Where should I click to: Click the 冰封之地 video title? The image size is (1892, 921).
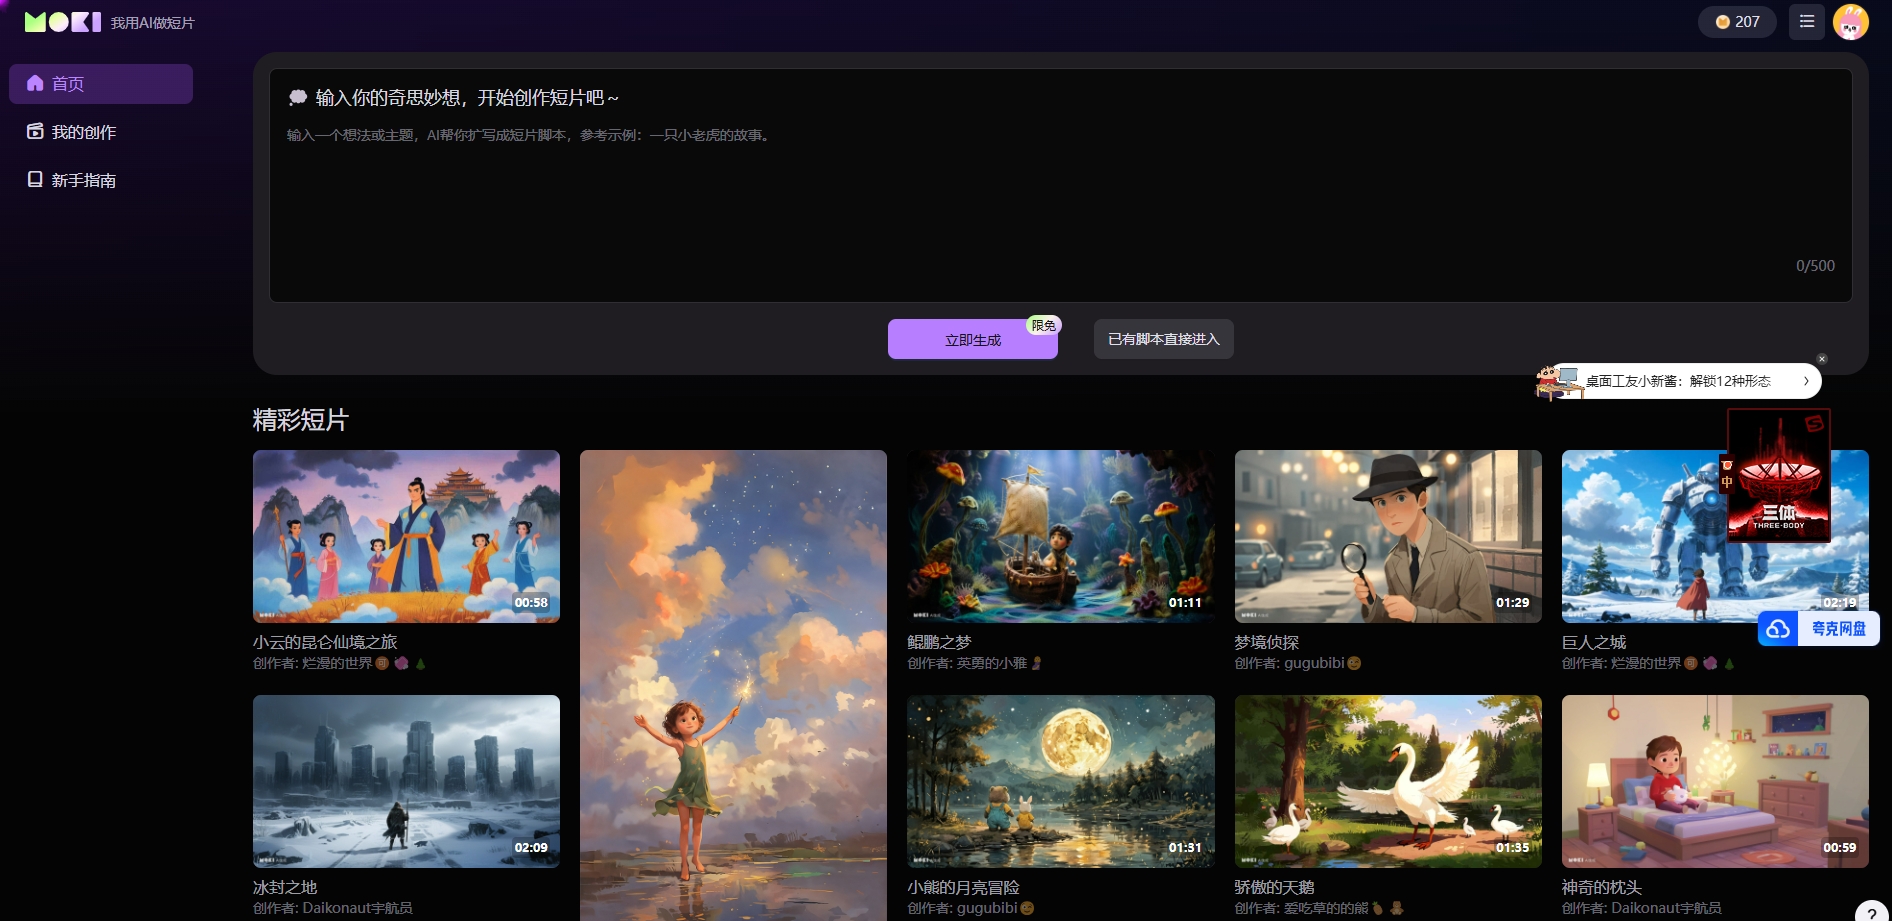[x=285, y=887]
